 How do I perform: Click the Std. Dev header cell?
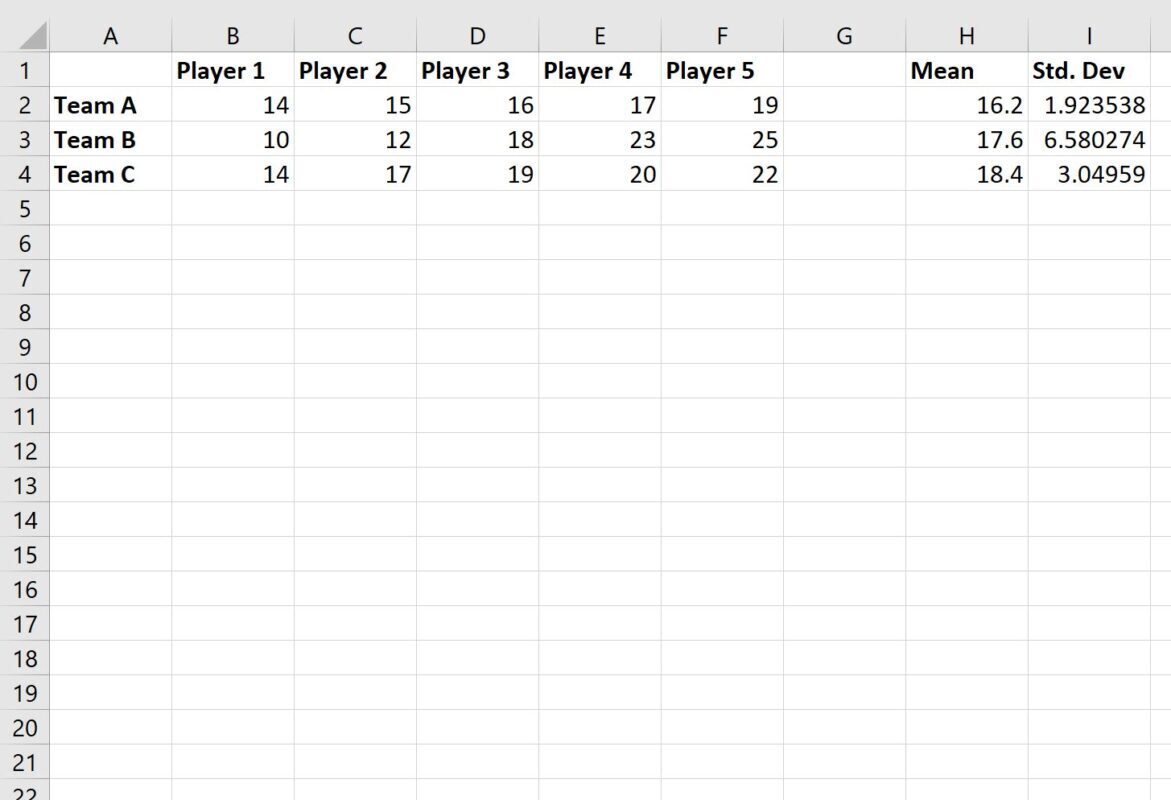[1089, 70]
